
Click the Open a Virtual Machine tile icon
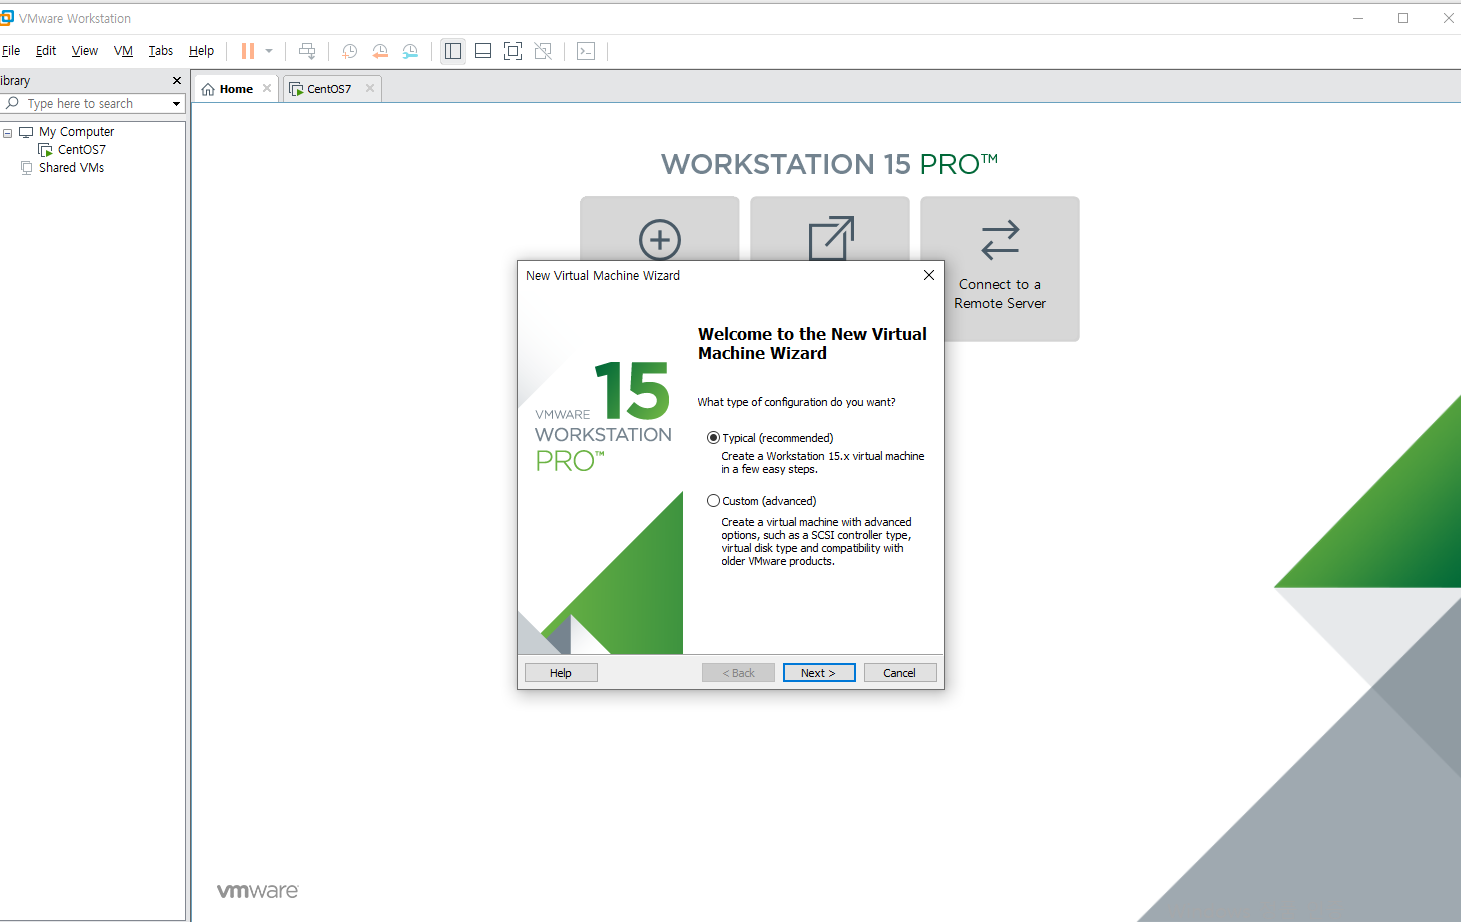[831, 238]
